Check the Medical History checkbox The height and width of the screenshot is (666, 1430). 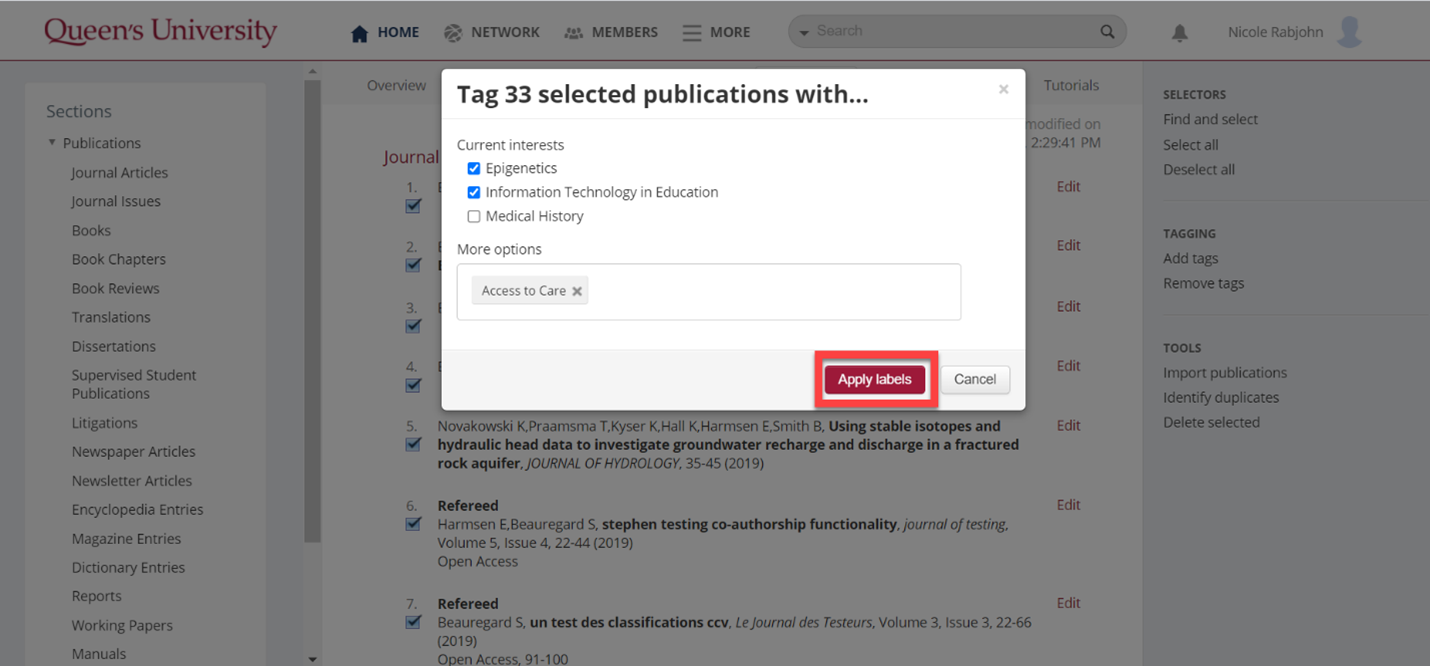[x=474, y=217]
